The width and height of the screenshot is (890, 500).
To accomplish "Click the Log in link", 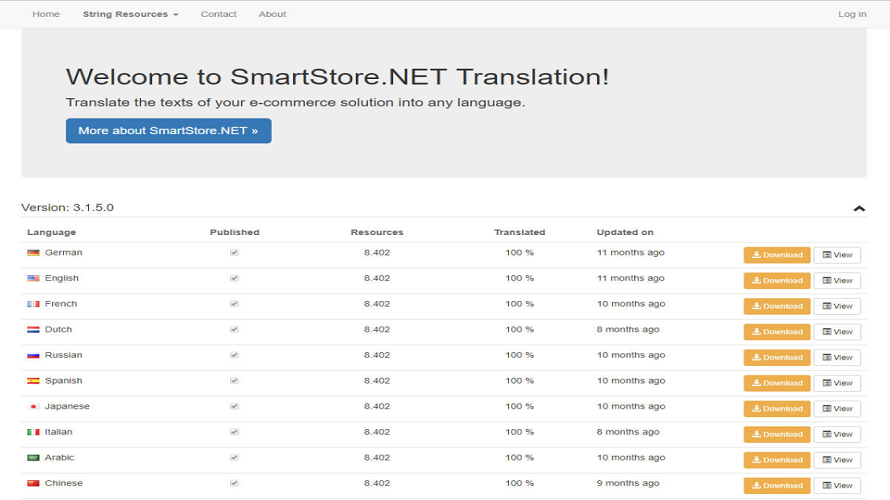I will tap(852, 14).
